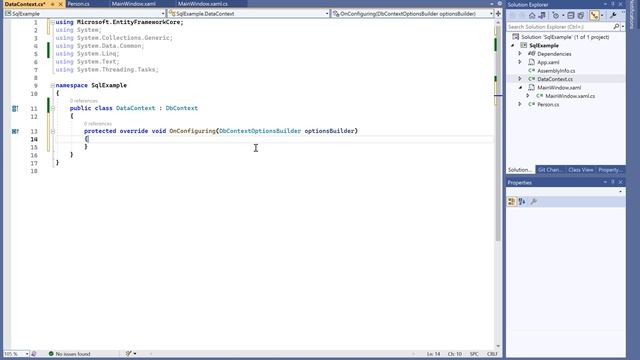
Task: Click DbContextOptionsBuilder parameter type
Action: pyautogui.click(x=260, y=131)
